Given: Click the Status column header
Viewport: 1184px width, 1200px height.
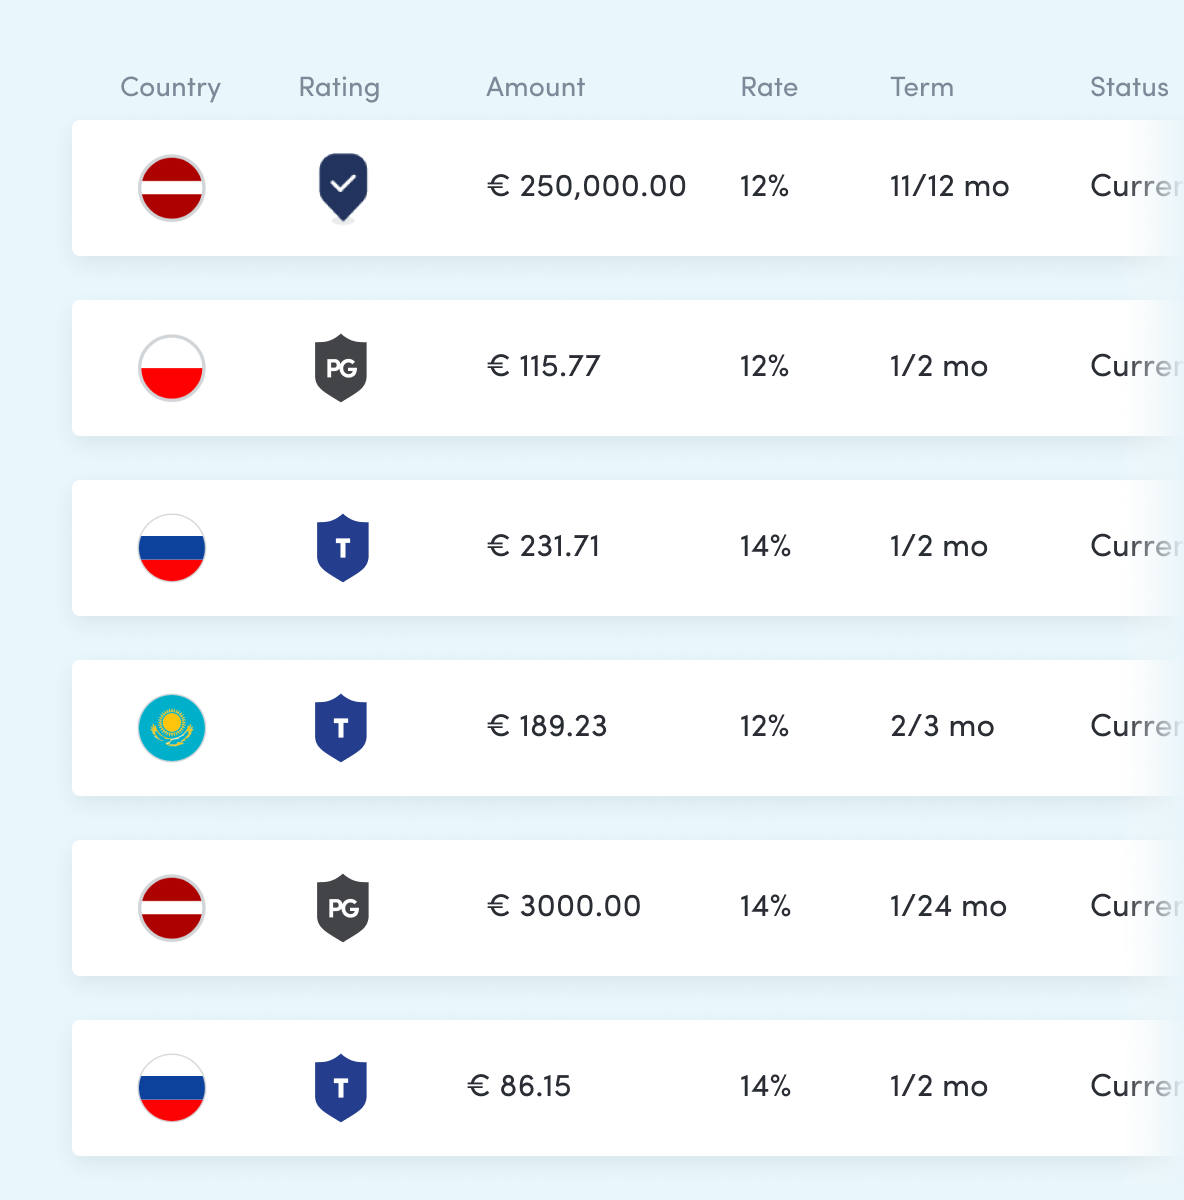Looking at the screenshot, I should coord(1128,87).
